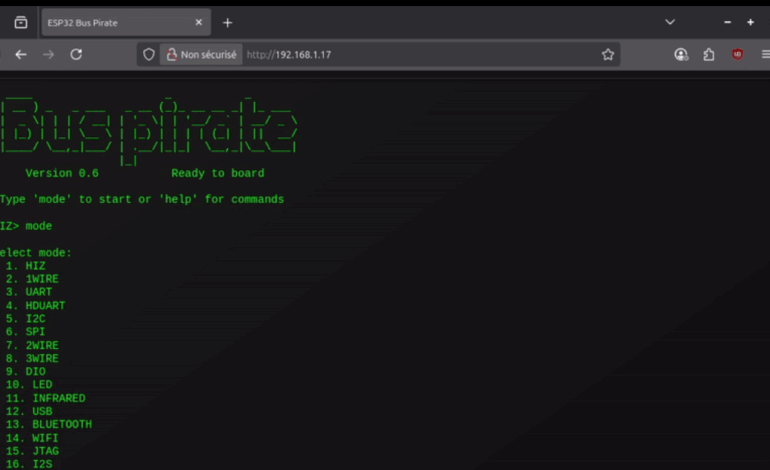Click the 'elect mode:' heading line
The width and height of the screenshot is (770, 470).
click(x=36, y=253)
